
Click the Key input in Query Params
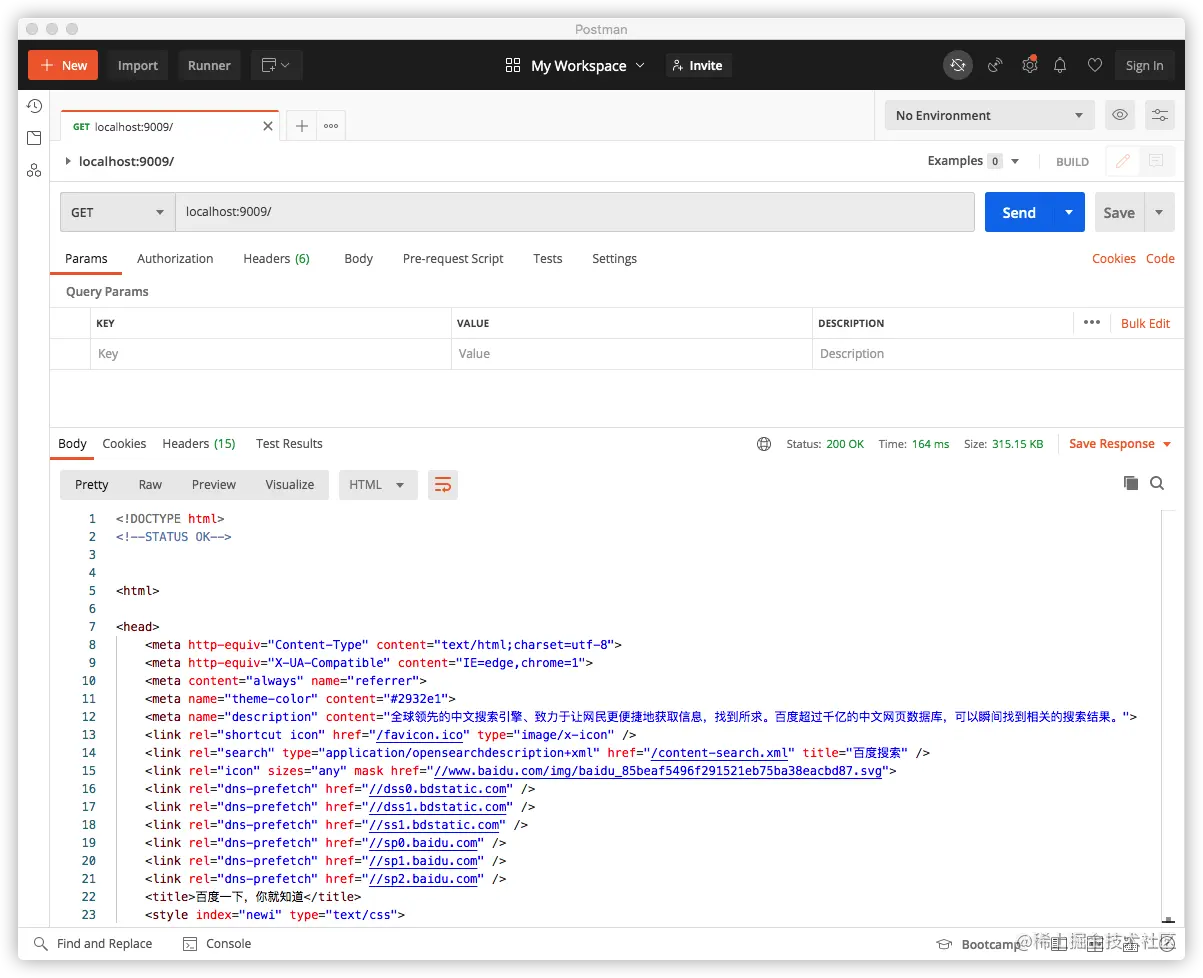click(x=270, y=354)
